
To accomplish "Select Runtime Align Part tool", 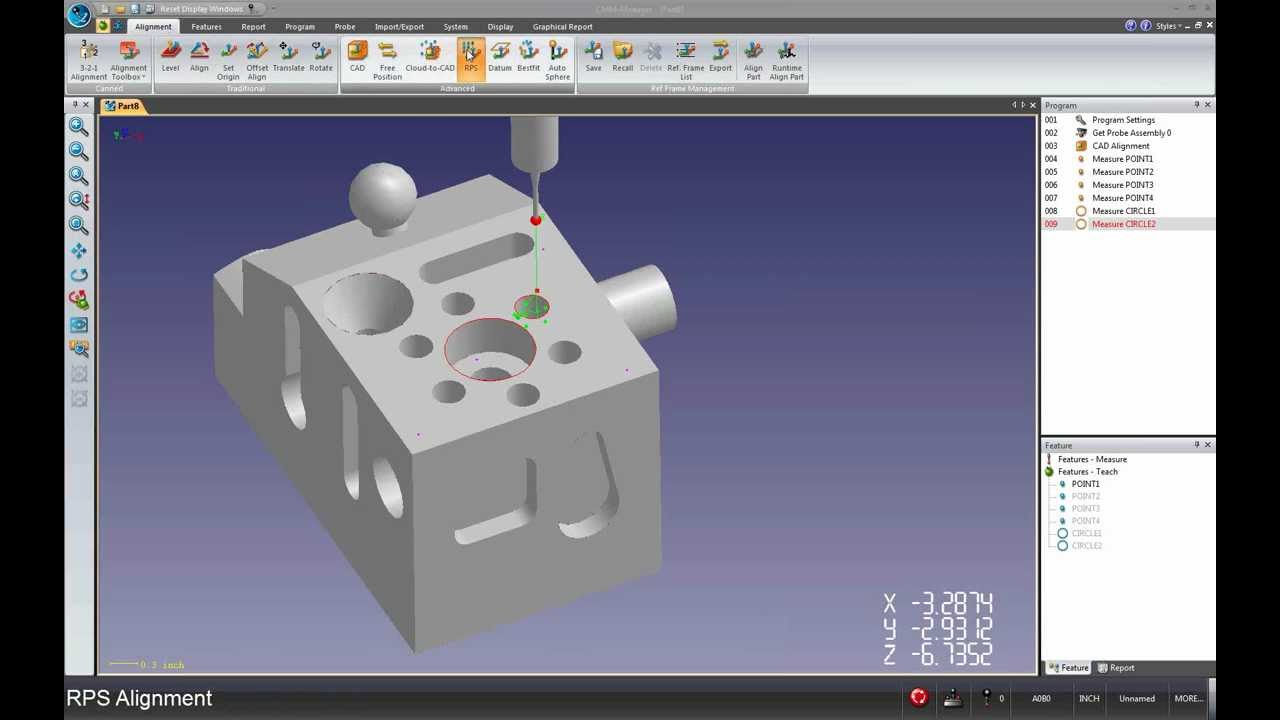I will click(x=786, y=60).
